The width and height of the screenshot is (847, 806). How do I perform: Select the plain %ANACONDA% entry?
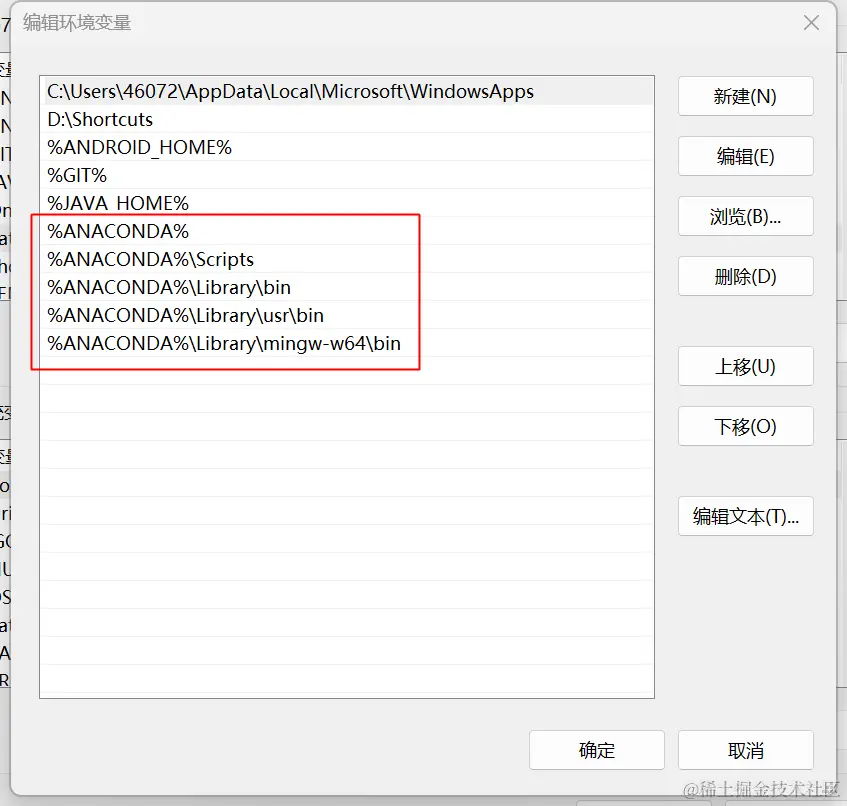(347, 231)
